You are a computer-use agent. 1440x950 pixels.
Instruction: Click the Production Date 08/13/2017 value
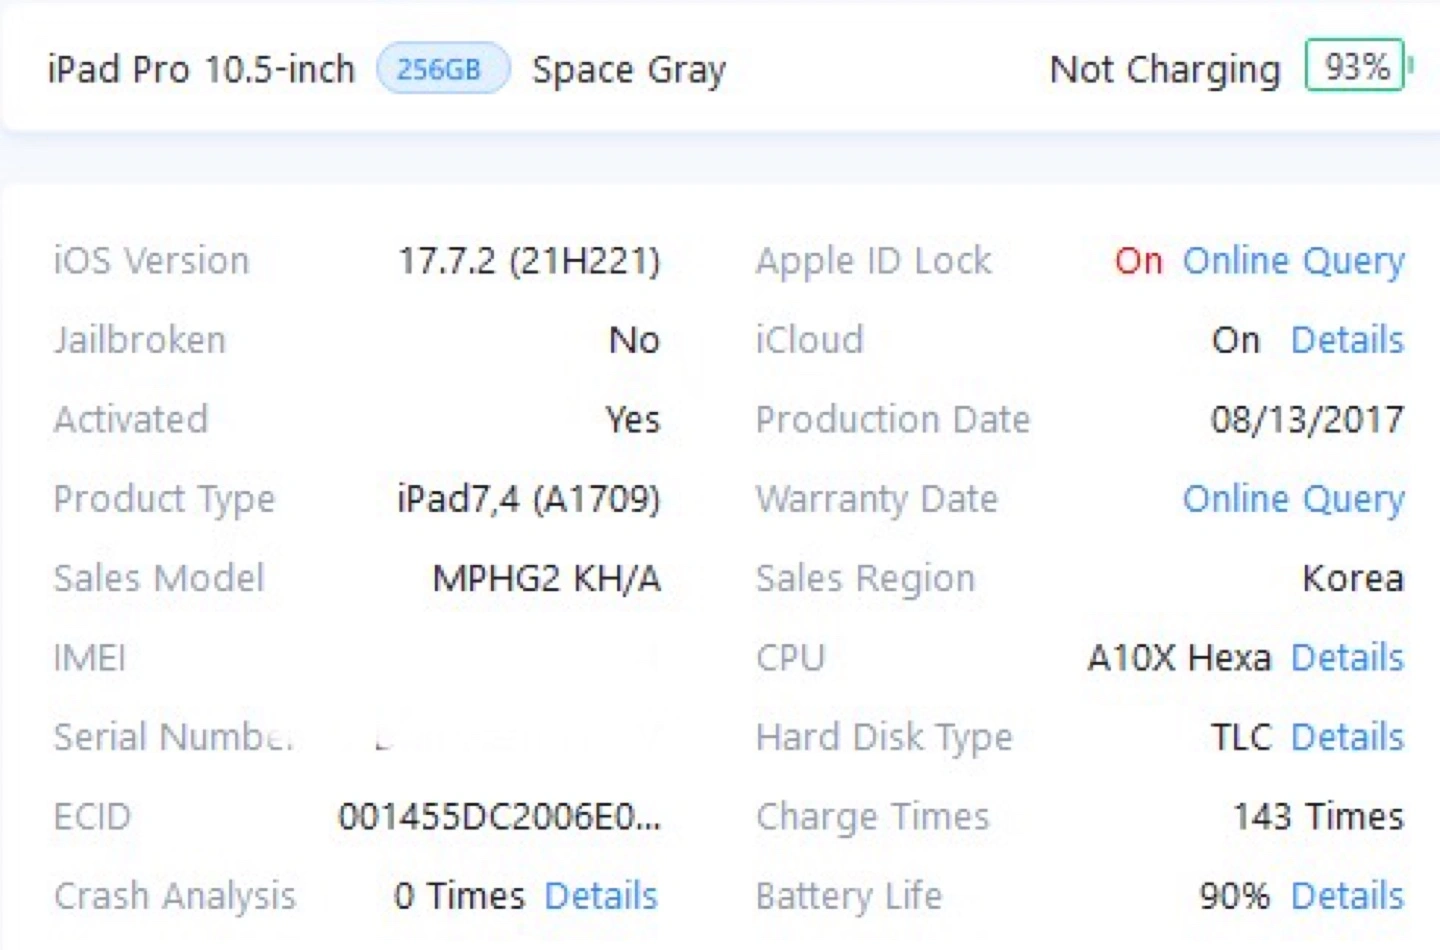tap(1307, 420)
